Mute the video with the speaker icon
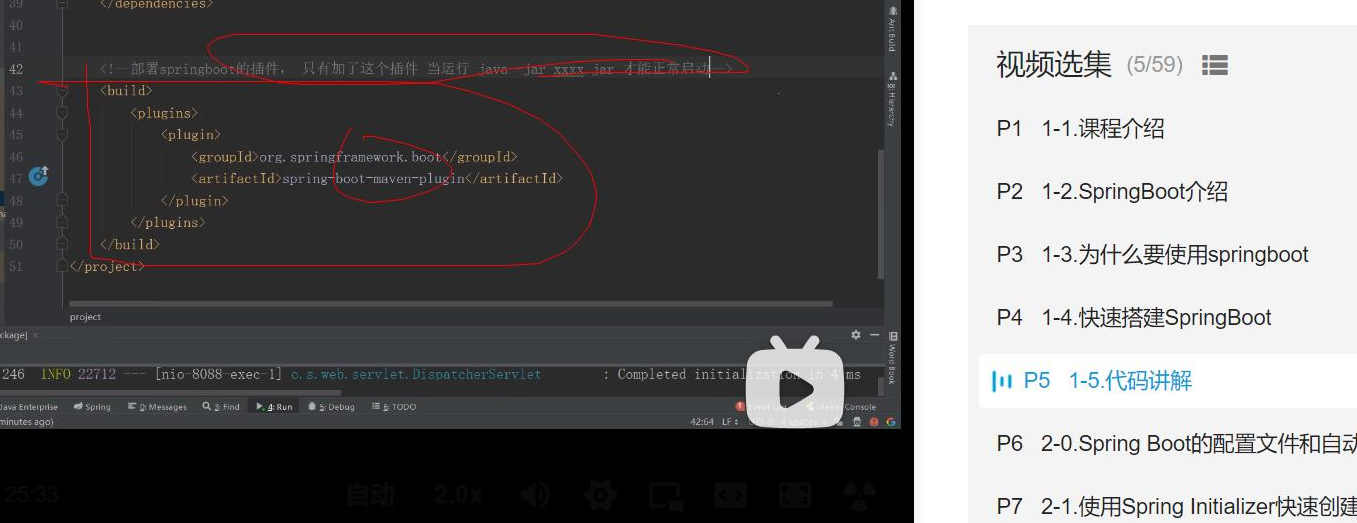 537,494
